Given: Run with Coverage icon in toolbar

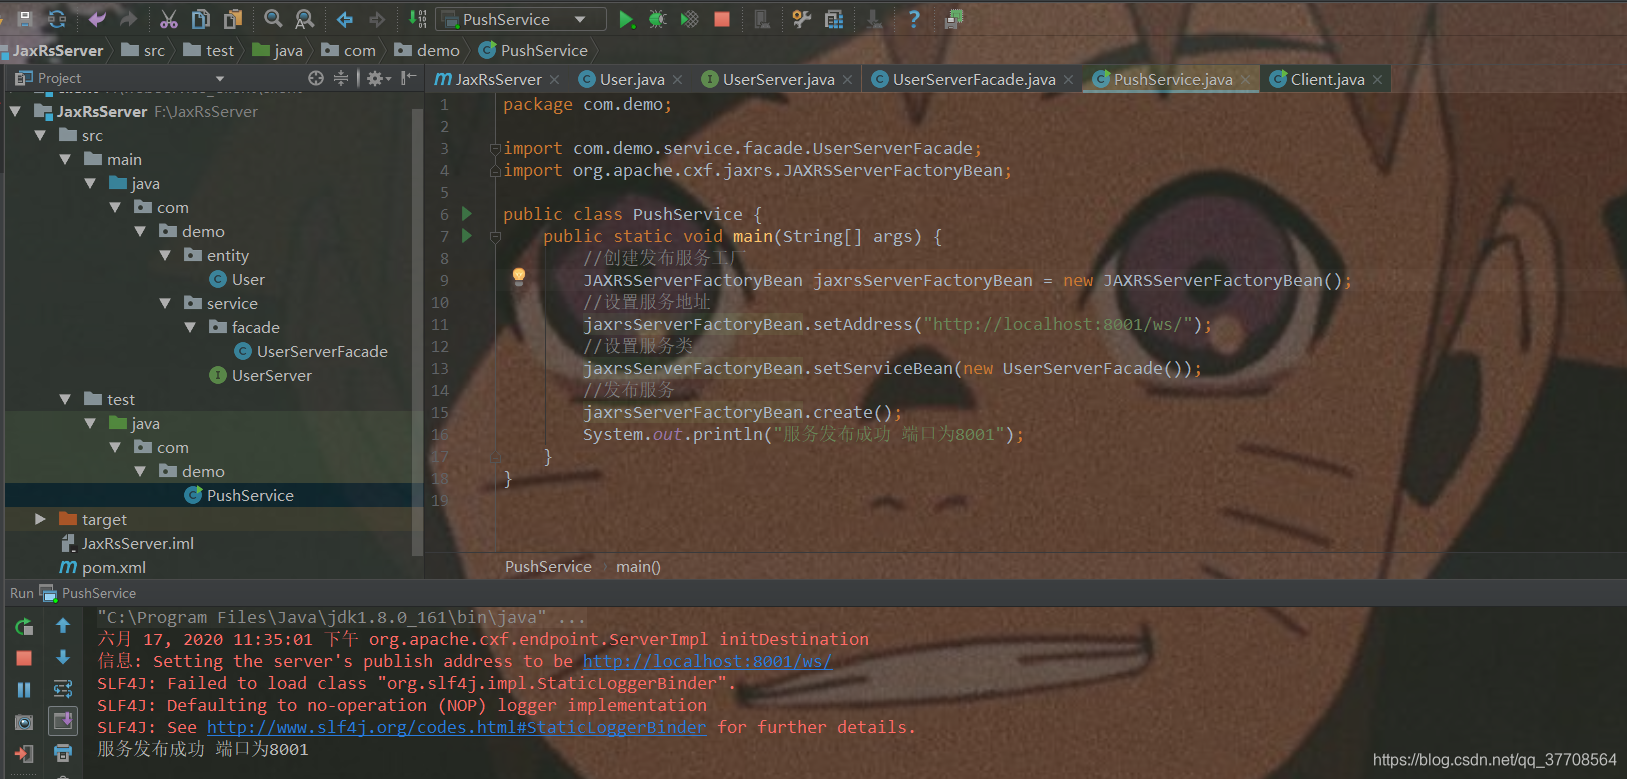Looking at the screenshot, I should coord(690,19).
